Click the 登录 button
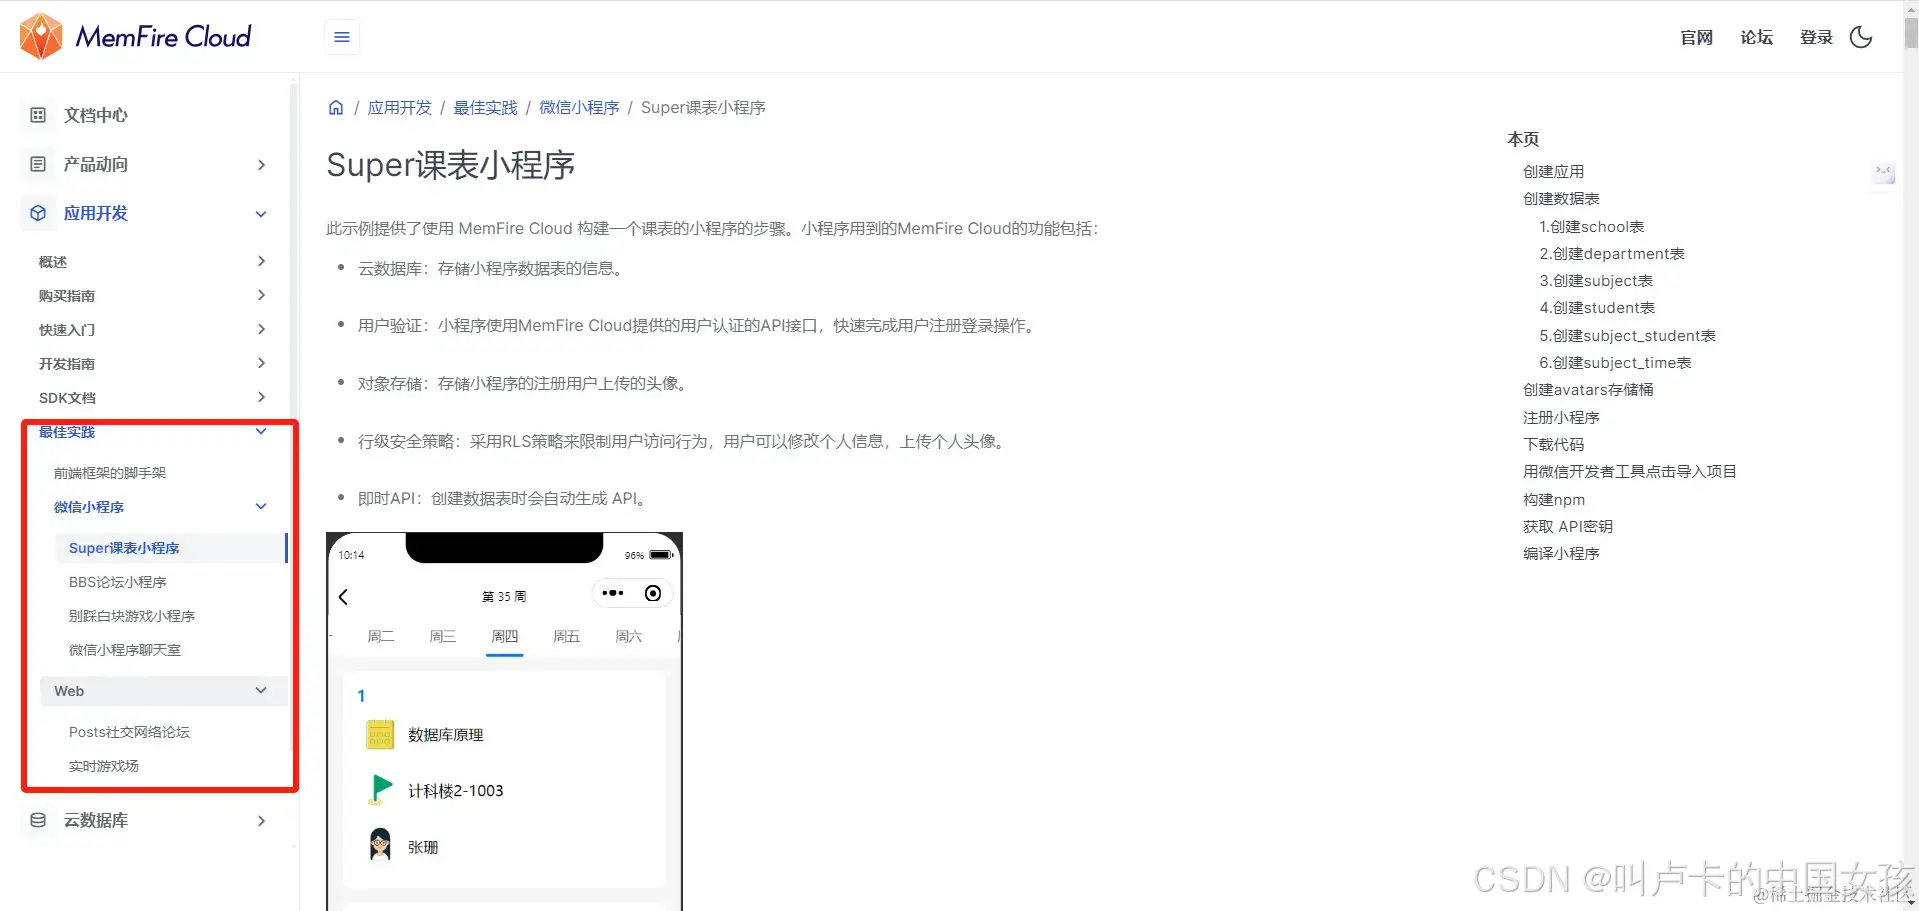1919x911 pixels. [1815, 37]
